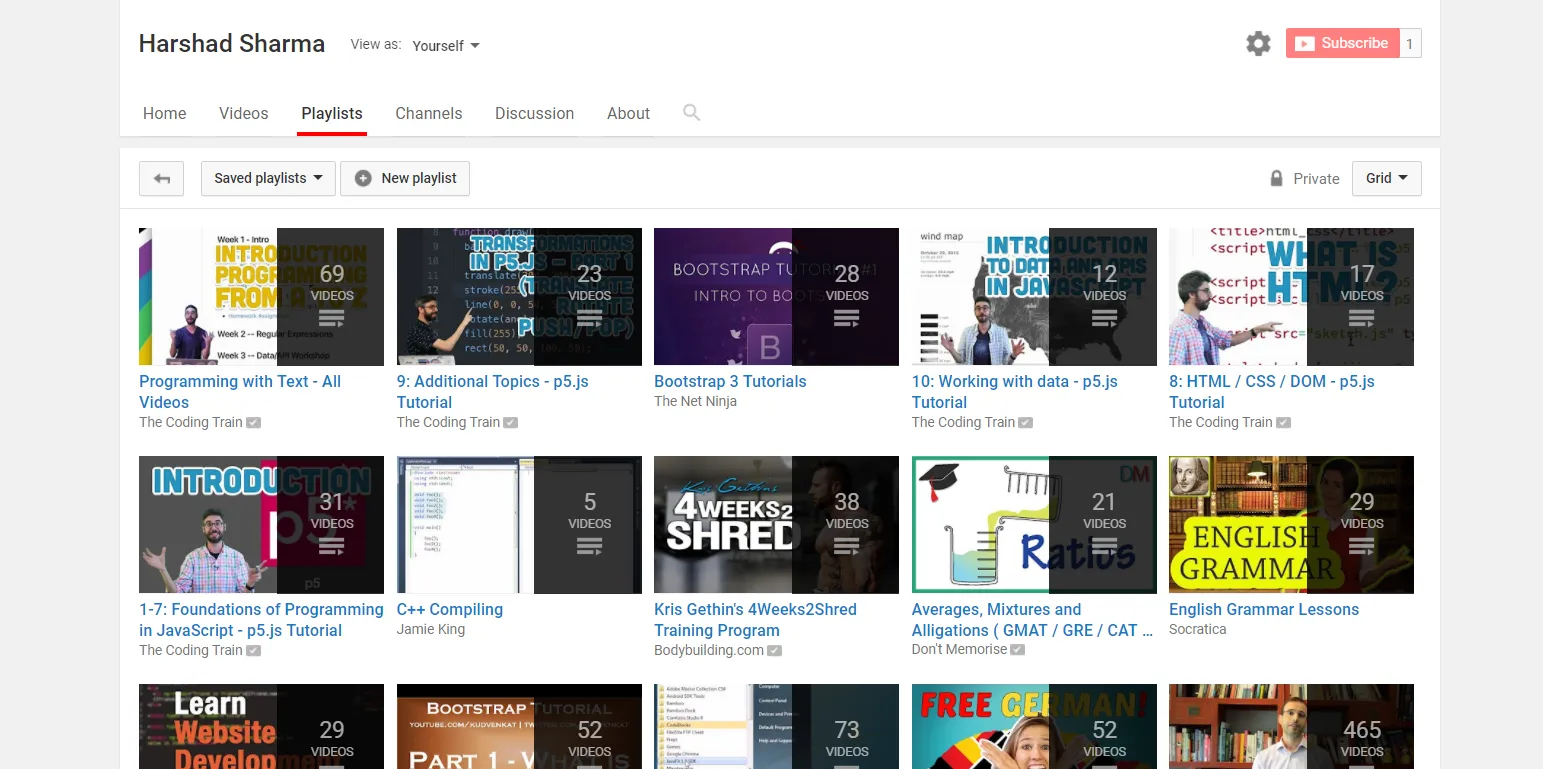Open the View as Yourself dropdown
This screenshot has height=769, width=1543.
pyautogui.click(x=446, y=45)
